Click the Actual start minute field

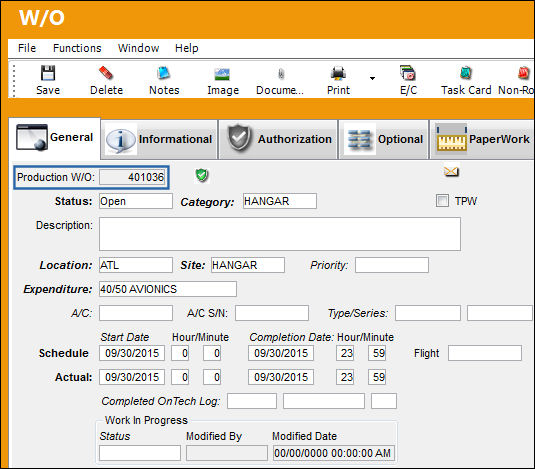(x=212, y=377)
